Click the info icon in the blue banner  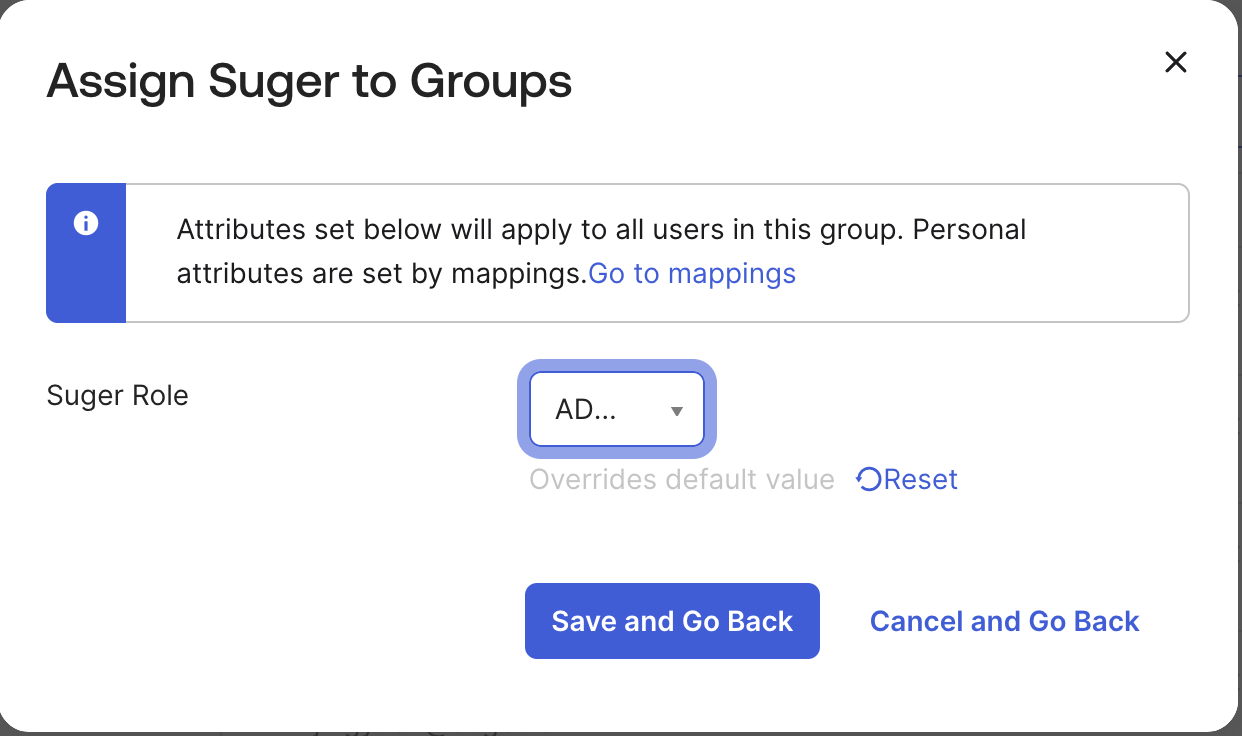pos(86,224)
